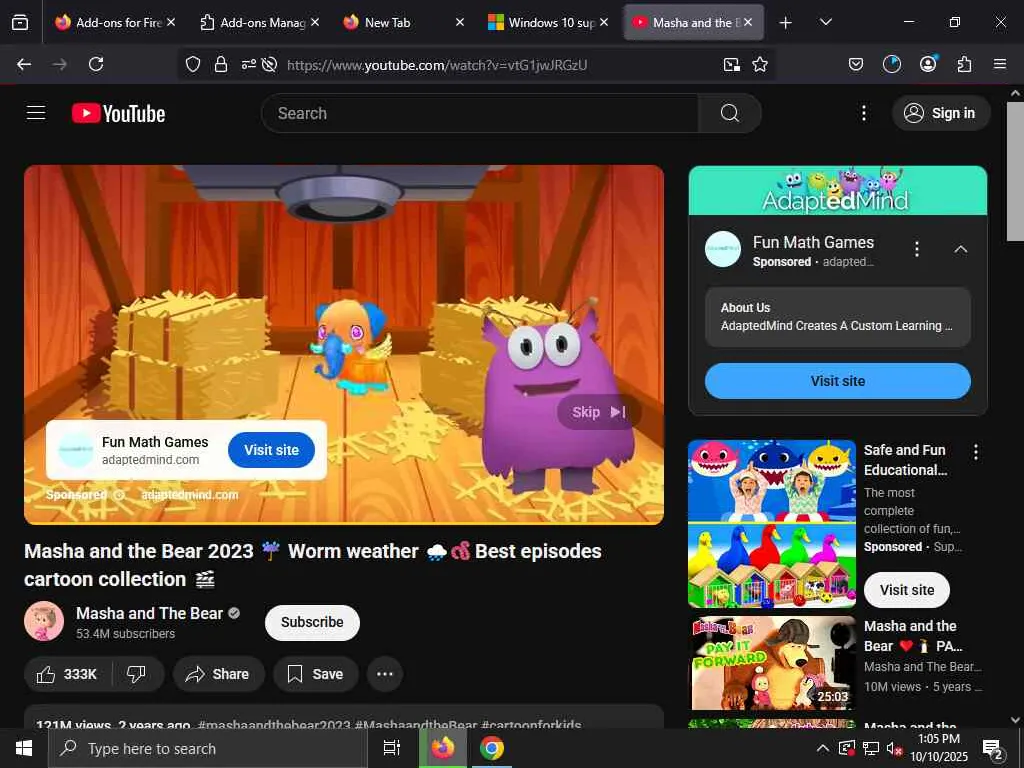Collapse the Fun Math Games ad panel
This screenshot has width=1024, height=768.
tap(961, 249)
